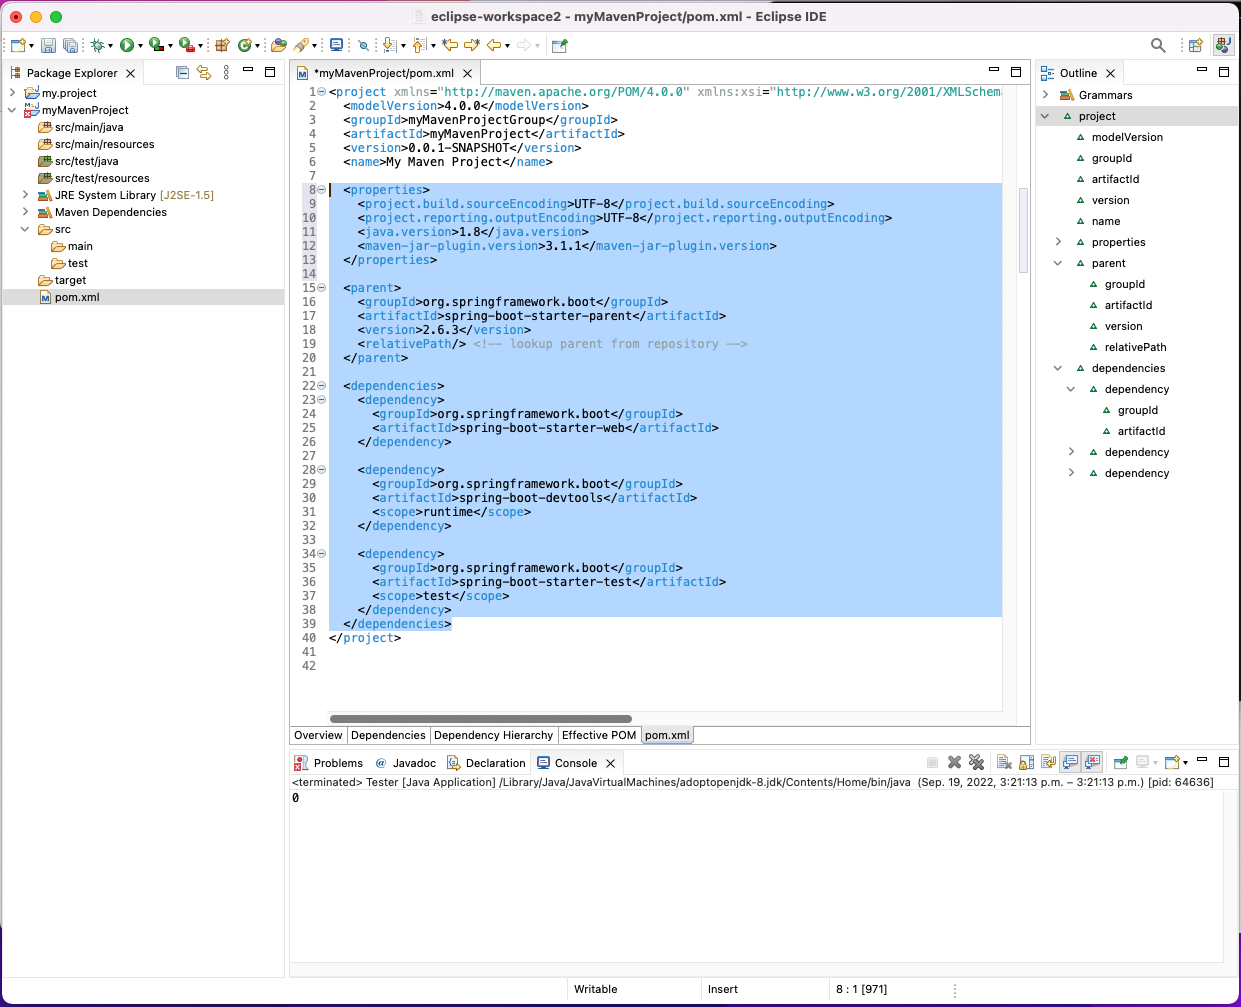Click the Search flashlight icon in toolbar
Viewport: 1241px width, 1007px height.
[x=301, y=45]
